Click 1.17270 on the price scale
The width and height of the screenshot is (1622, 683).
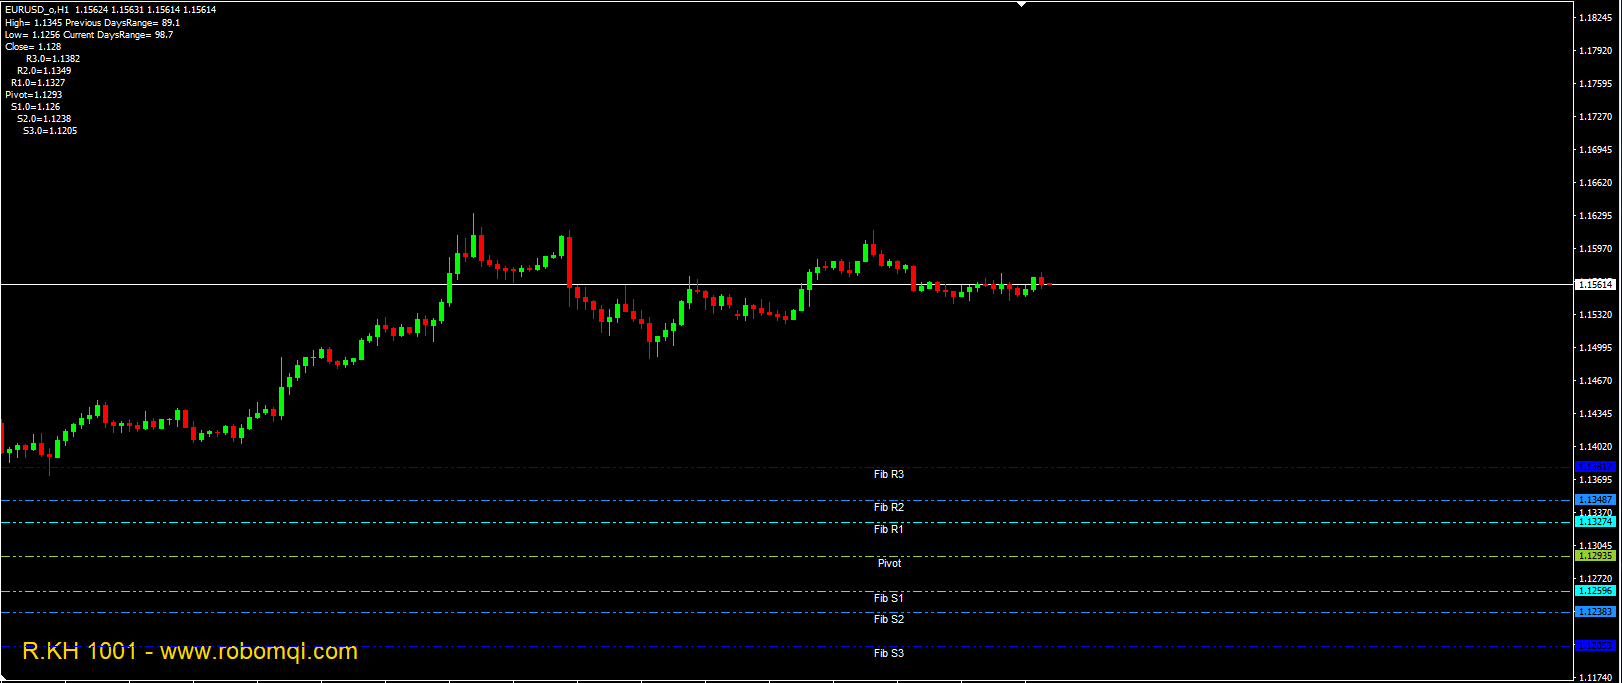click(x=1595, y=117)
